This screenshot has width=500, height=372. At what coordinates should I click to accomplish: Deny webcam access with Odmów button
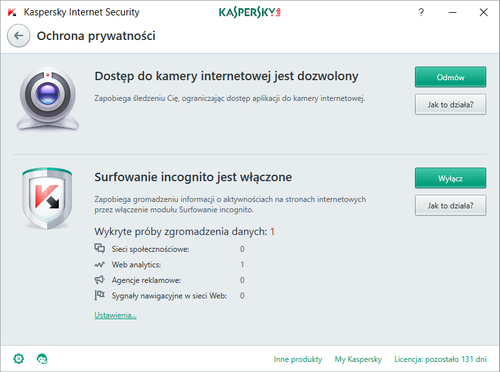click(450, 77)
